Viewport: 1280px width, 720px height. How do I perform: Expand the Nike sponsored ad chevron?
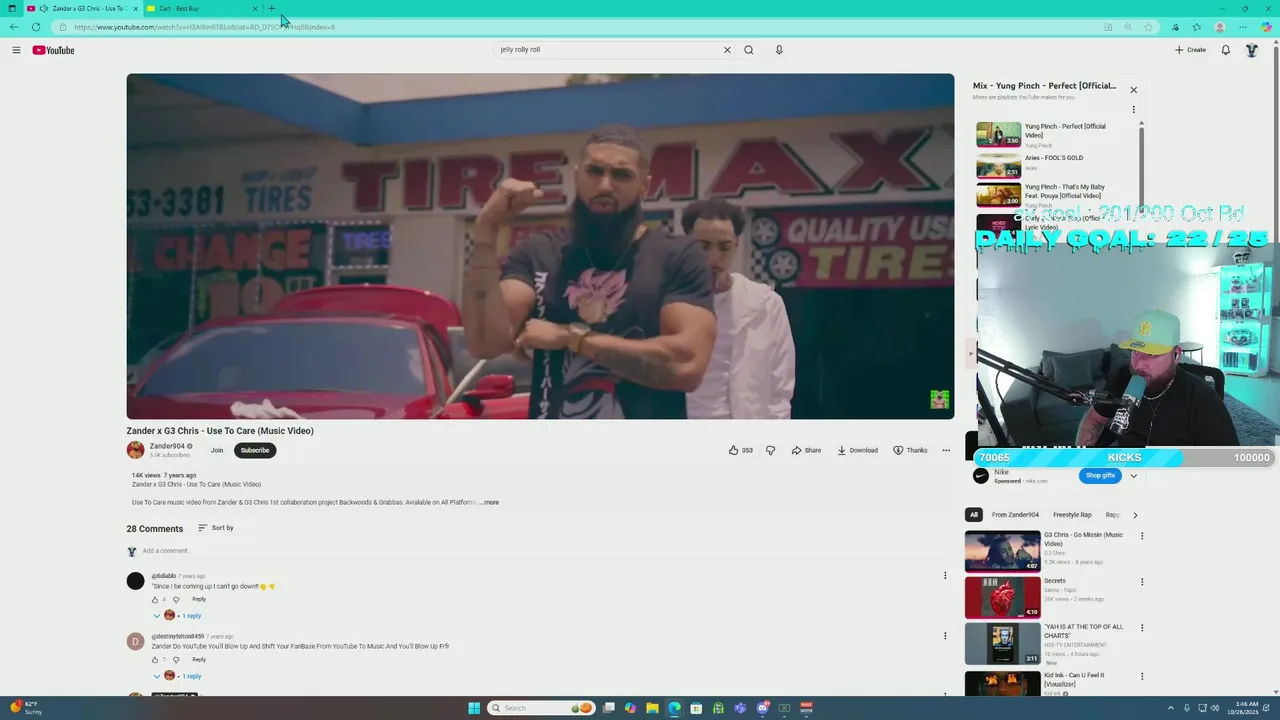pyautogui.click(x=1133, y=476)
